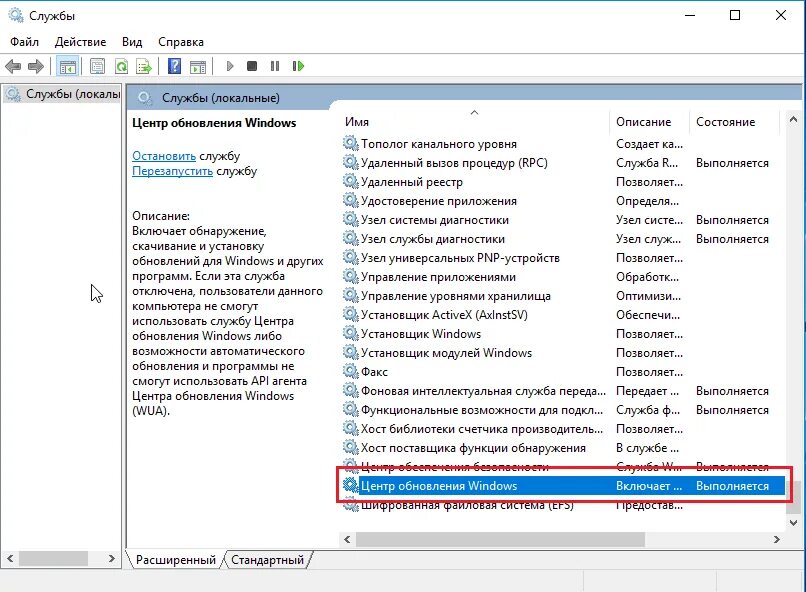Open the Действие menu

pyautogui.click(x=80, y=42)
